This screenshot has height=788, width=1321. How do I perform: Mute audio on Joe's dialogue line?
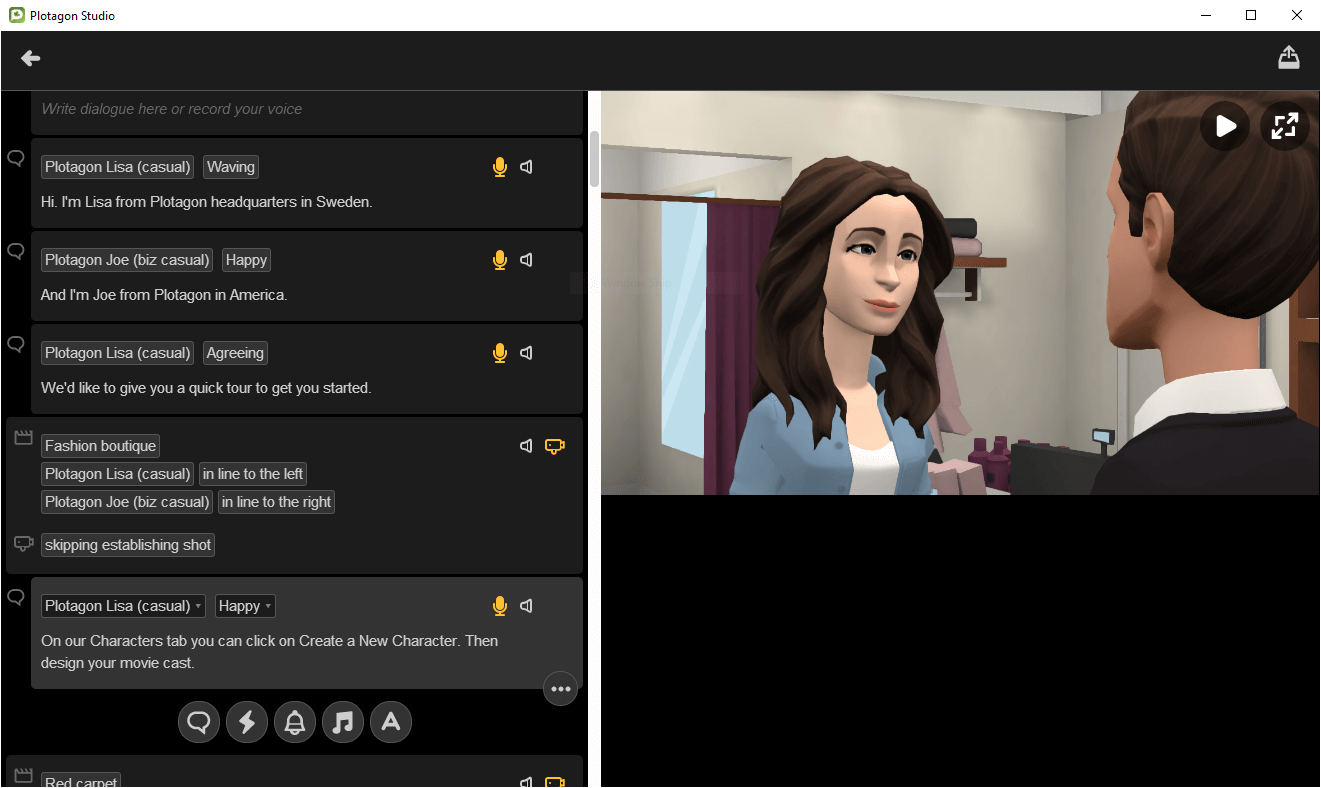tap(526, 260)
